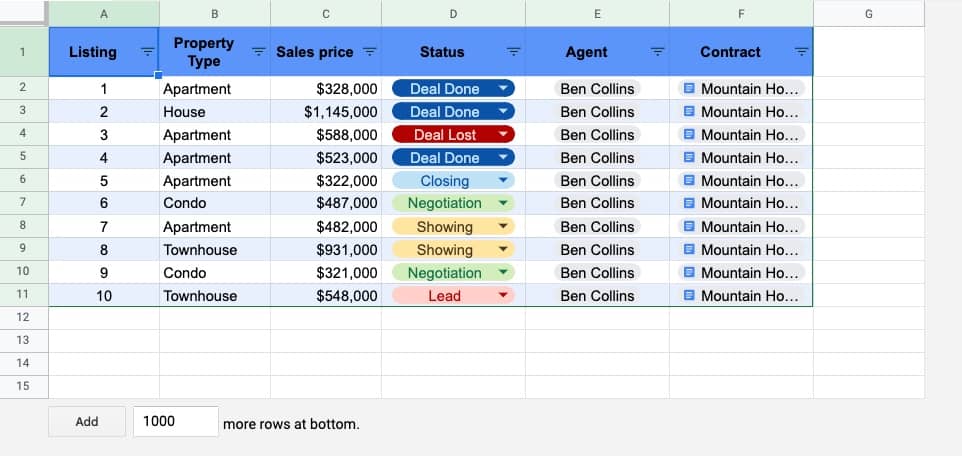Open the Showing dropdown in row 9

[x=503, y=250]
